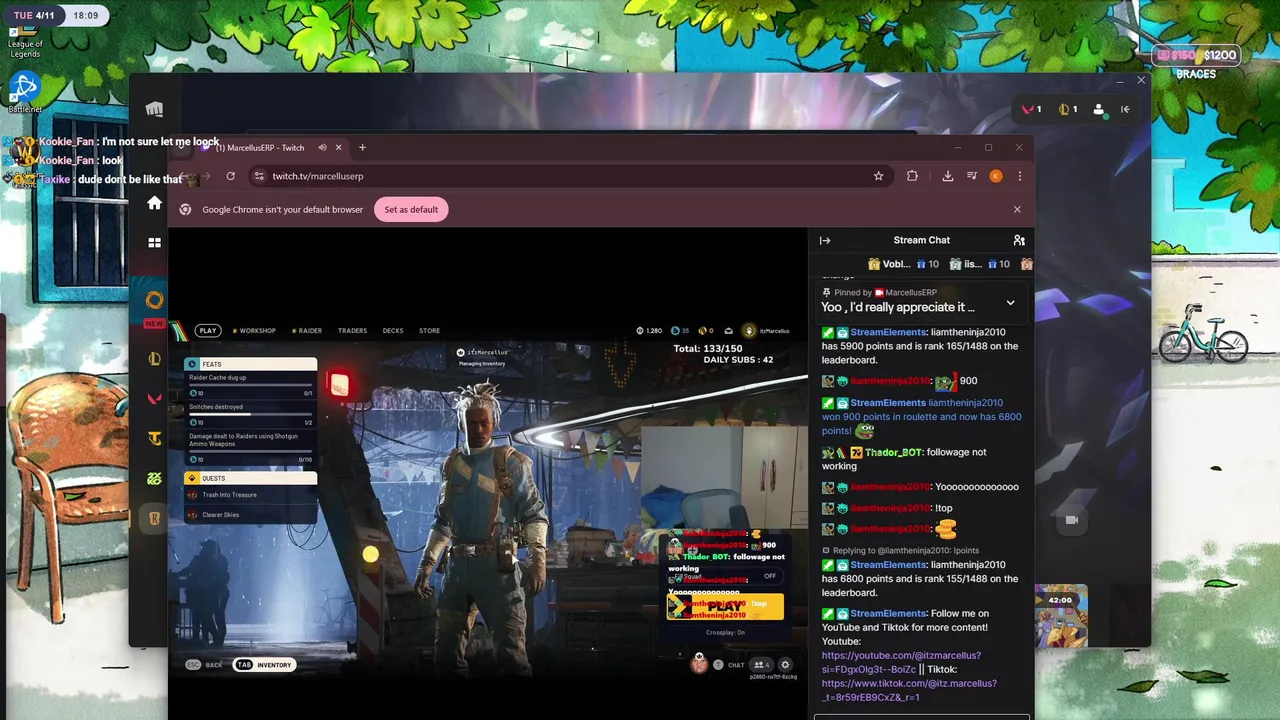This screenshot has height=720, width=1280.
Task: Open the TRADERS tab in game
Action: (x=352, y=330)
